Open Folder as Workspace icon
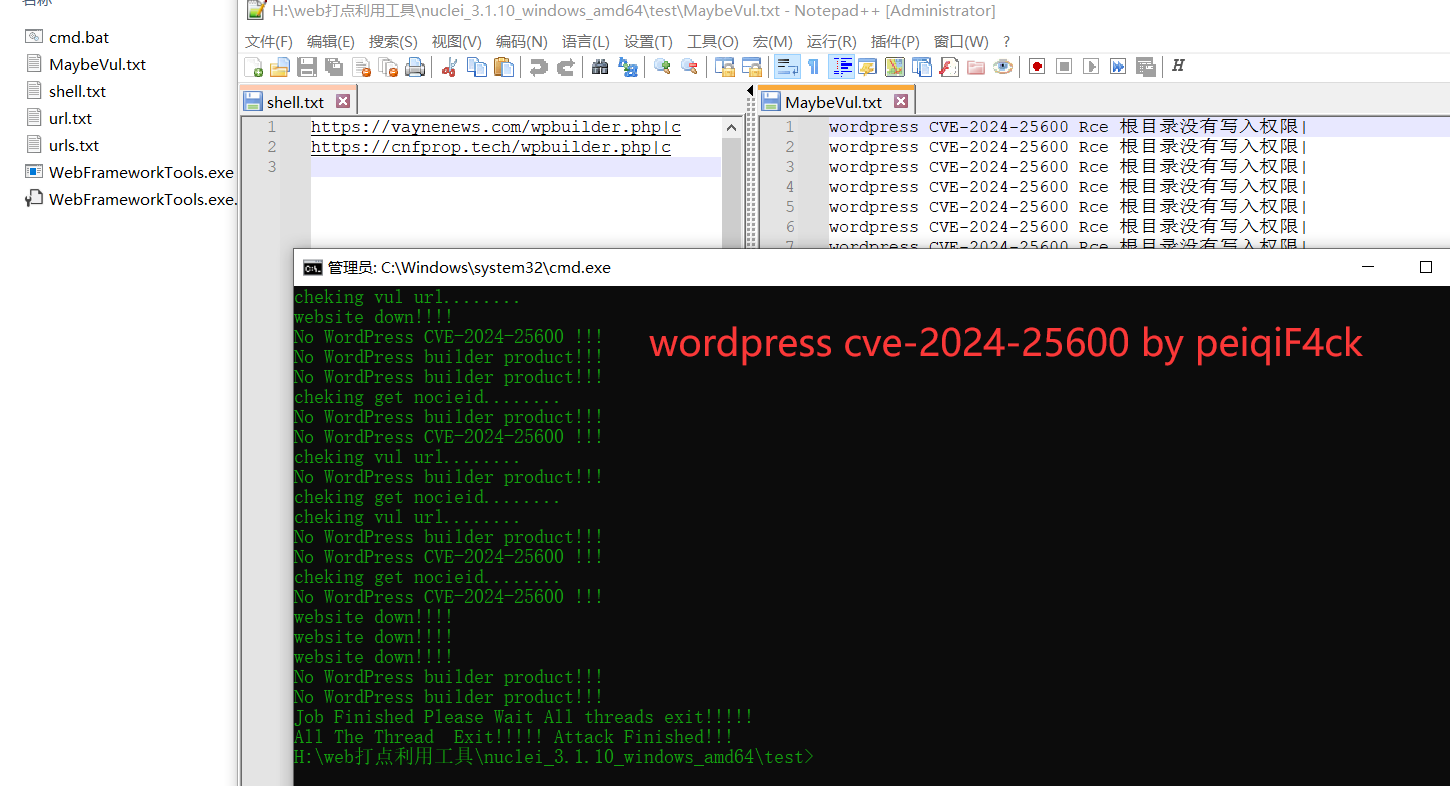1450x786 pixels. point(976,67)
